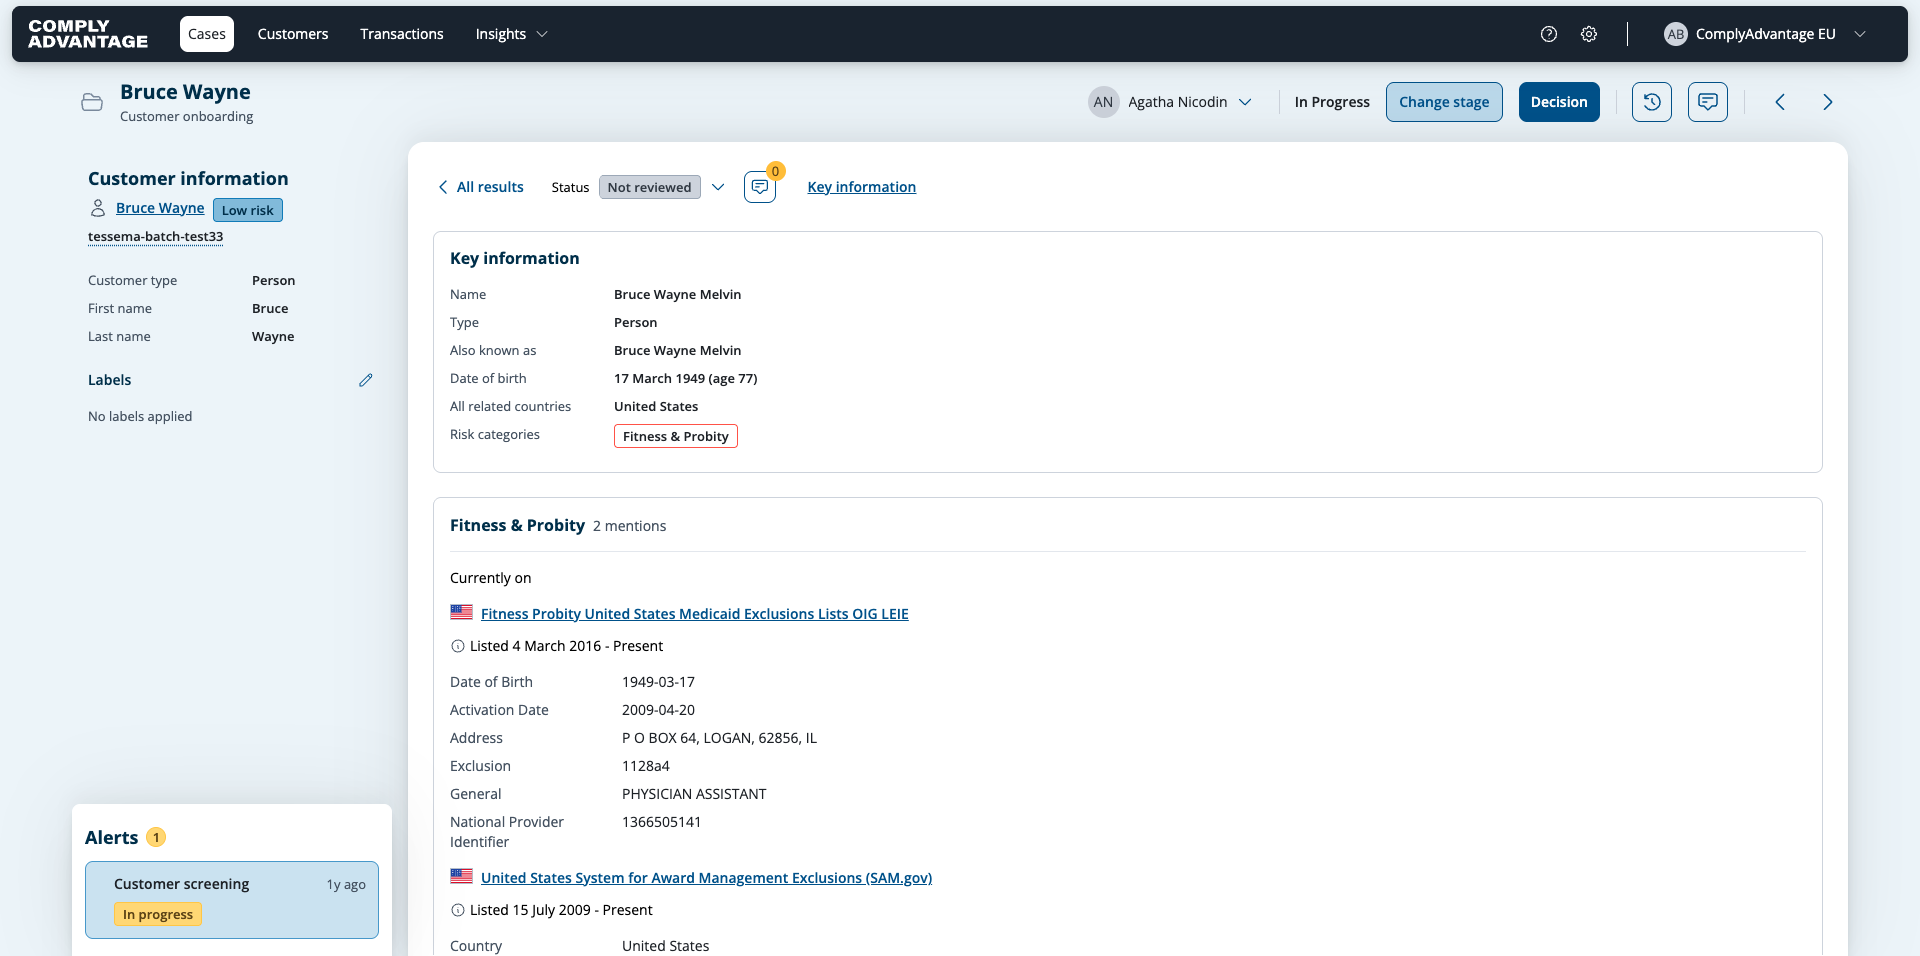The width and height of the screenshot is (1920, 956).
Task: Click the Fitness & Probity risk category tag
Action: pyautogui.click(x=676, y=436)
